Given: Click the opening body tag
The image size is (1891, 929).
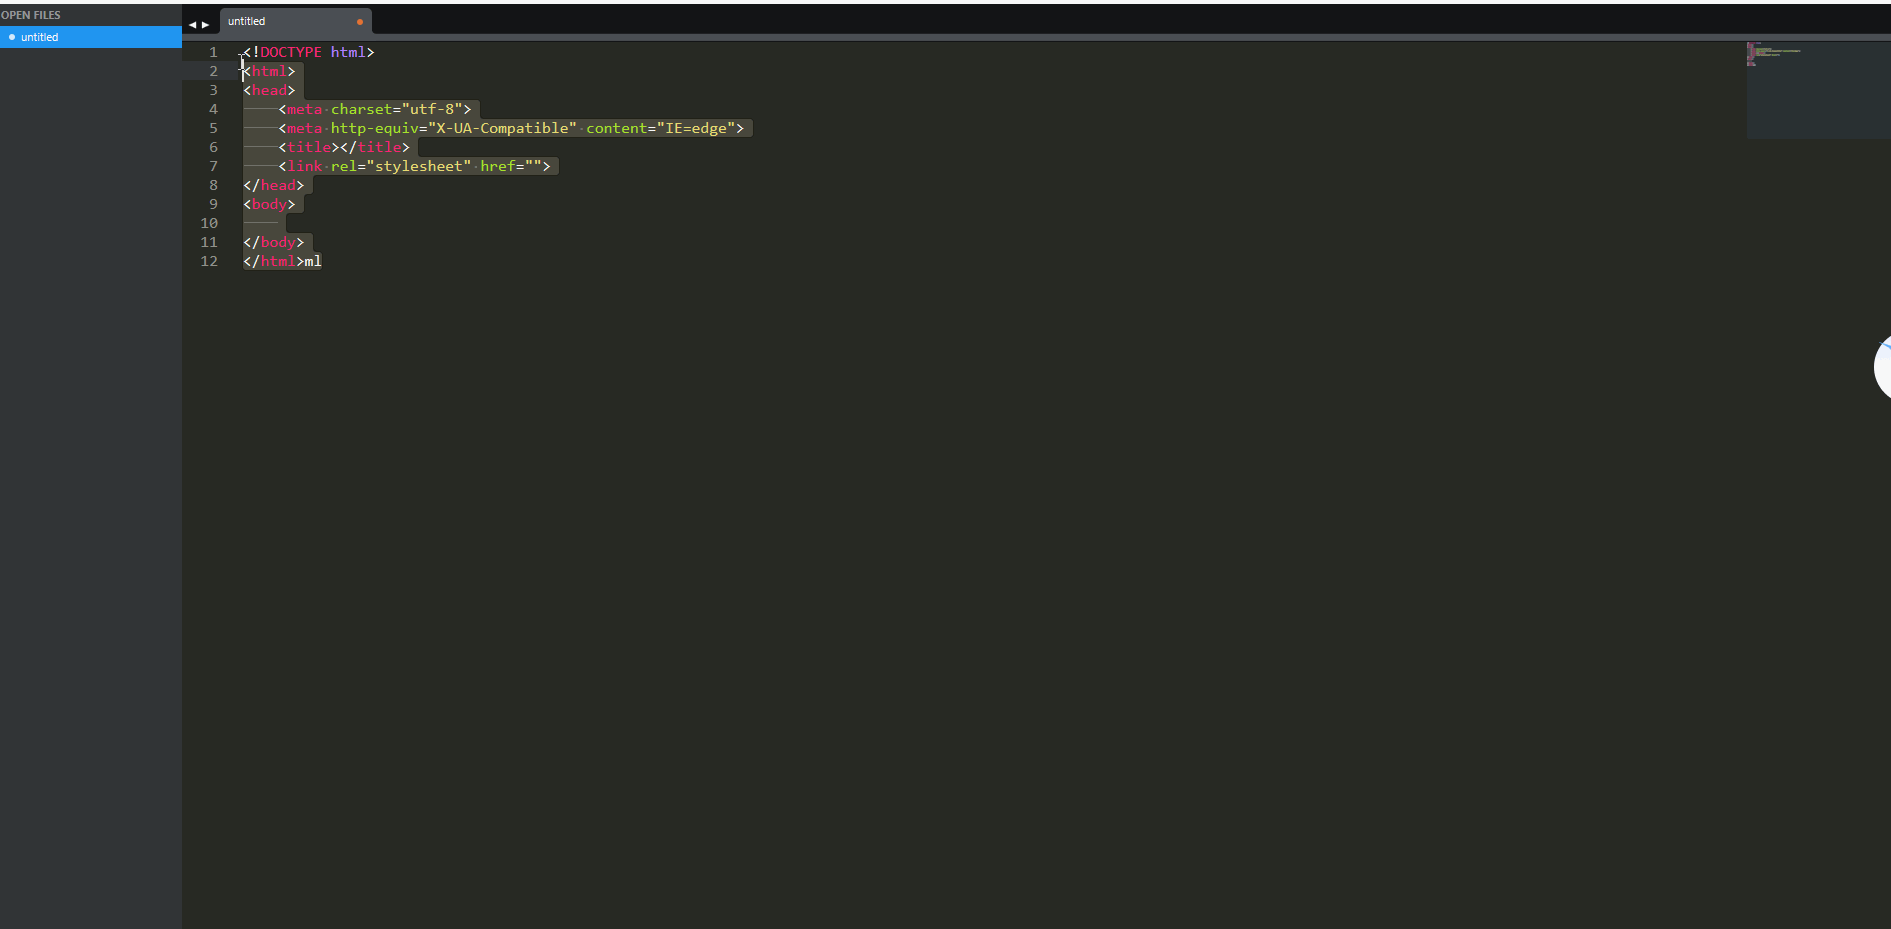Looking at the screenshot, I should click(269, 204).
